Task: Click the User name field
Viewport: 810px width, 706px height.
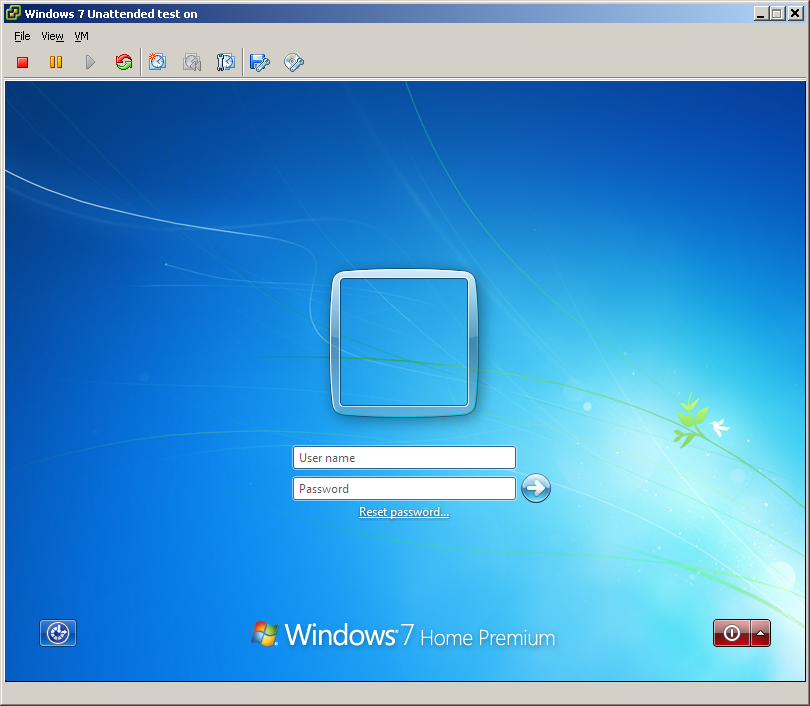Action: pos(404,458)
